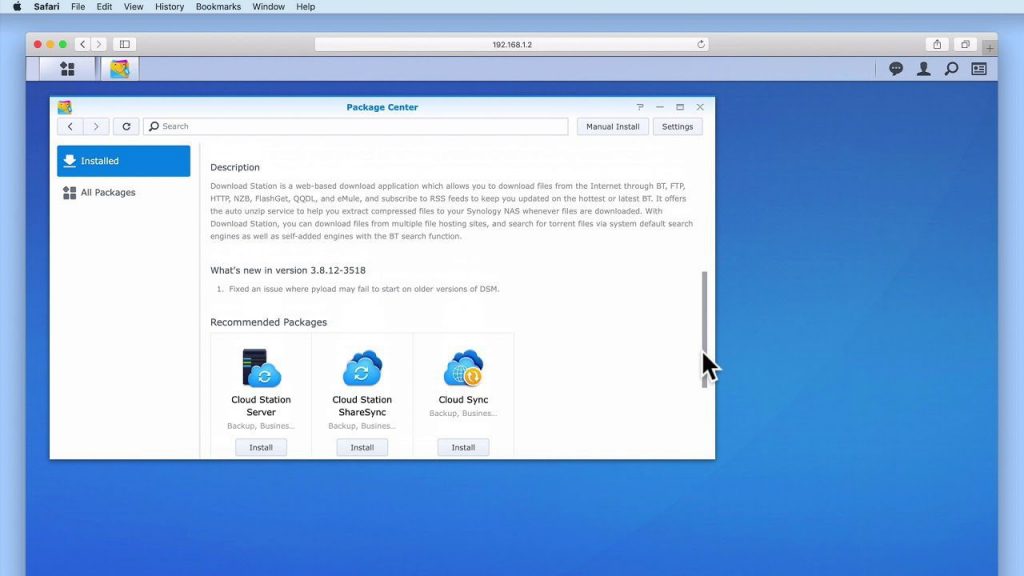The image size is (1024, 576).
Task: Select Installed in the sidebar
Action: pyautogui.click(x=123, y=161)
